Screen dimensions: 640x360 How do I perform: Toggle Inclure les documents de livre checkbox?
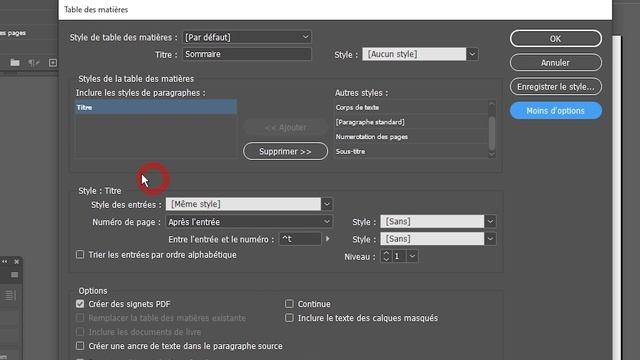(80, 332)
